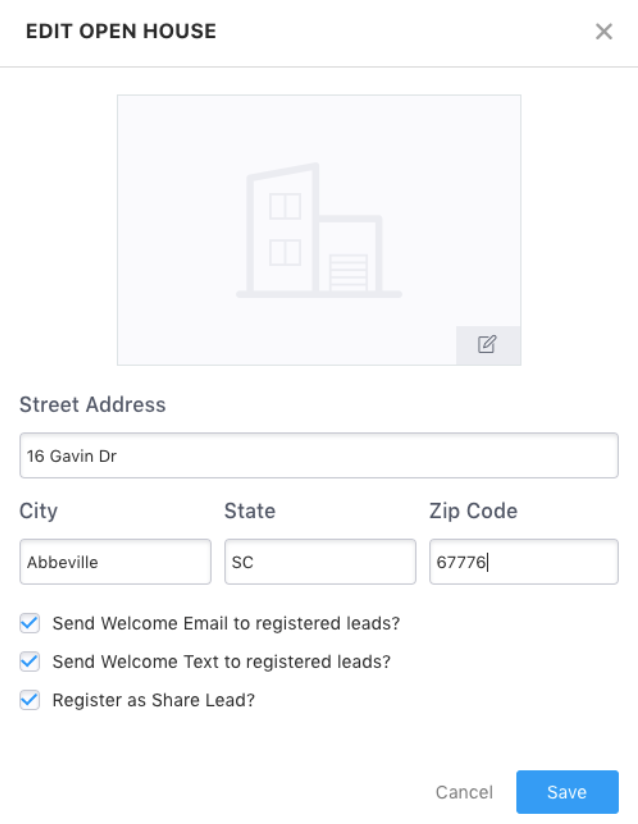Click the Register as Share Lead label
Viewport: 638px width, 824px height.
153,700
